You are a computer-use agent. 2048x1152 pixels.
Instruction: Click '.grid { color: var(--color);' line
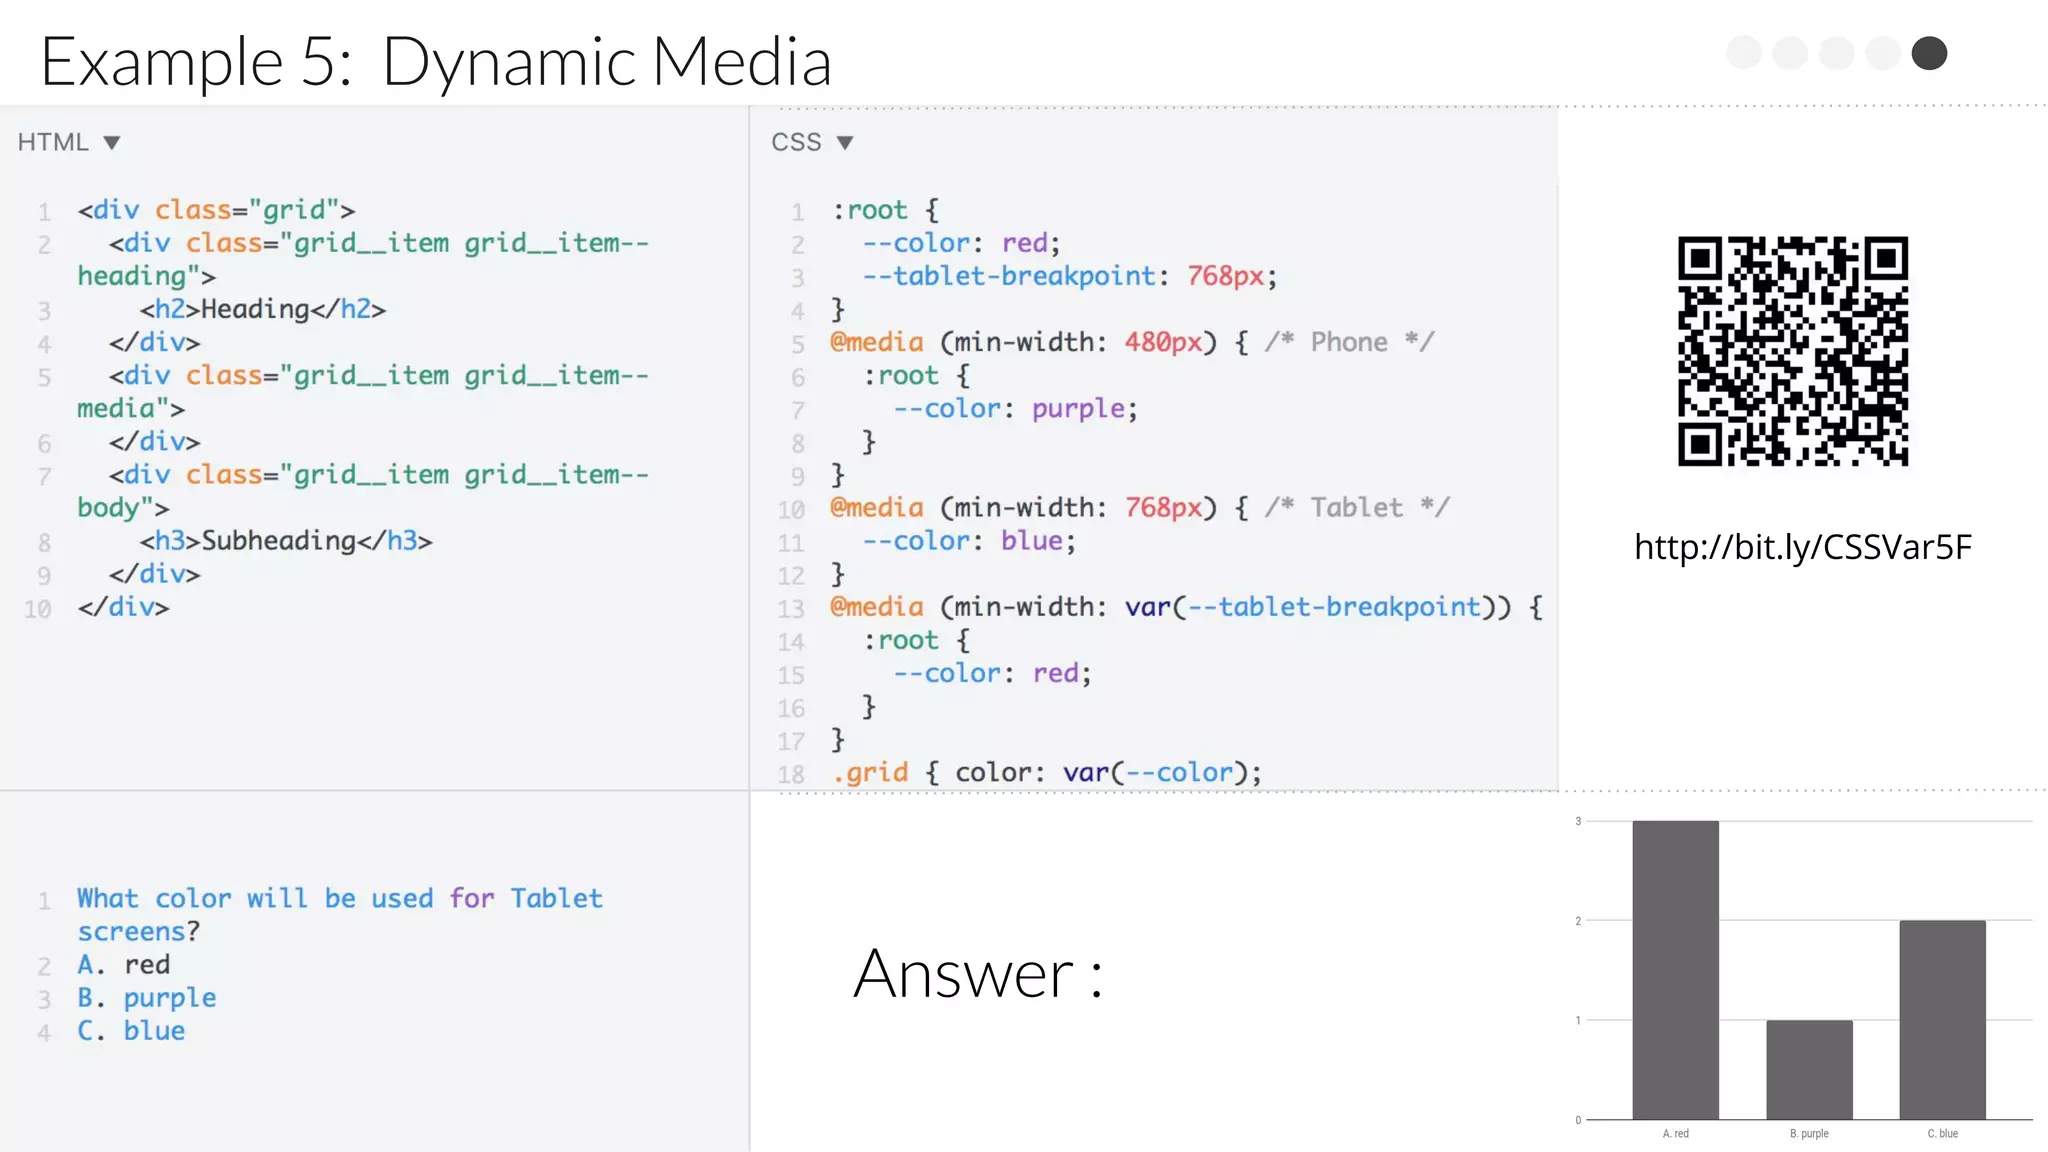pos(1047,773)
